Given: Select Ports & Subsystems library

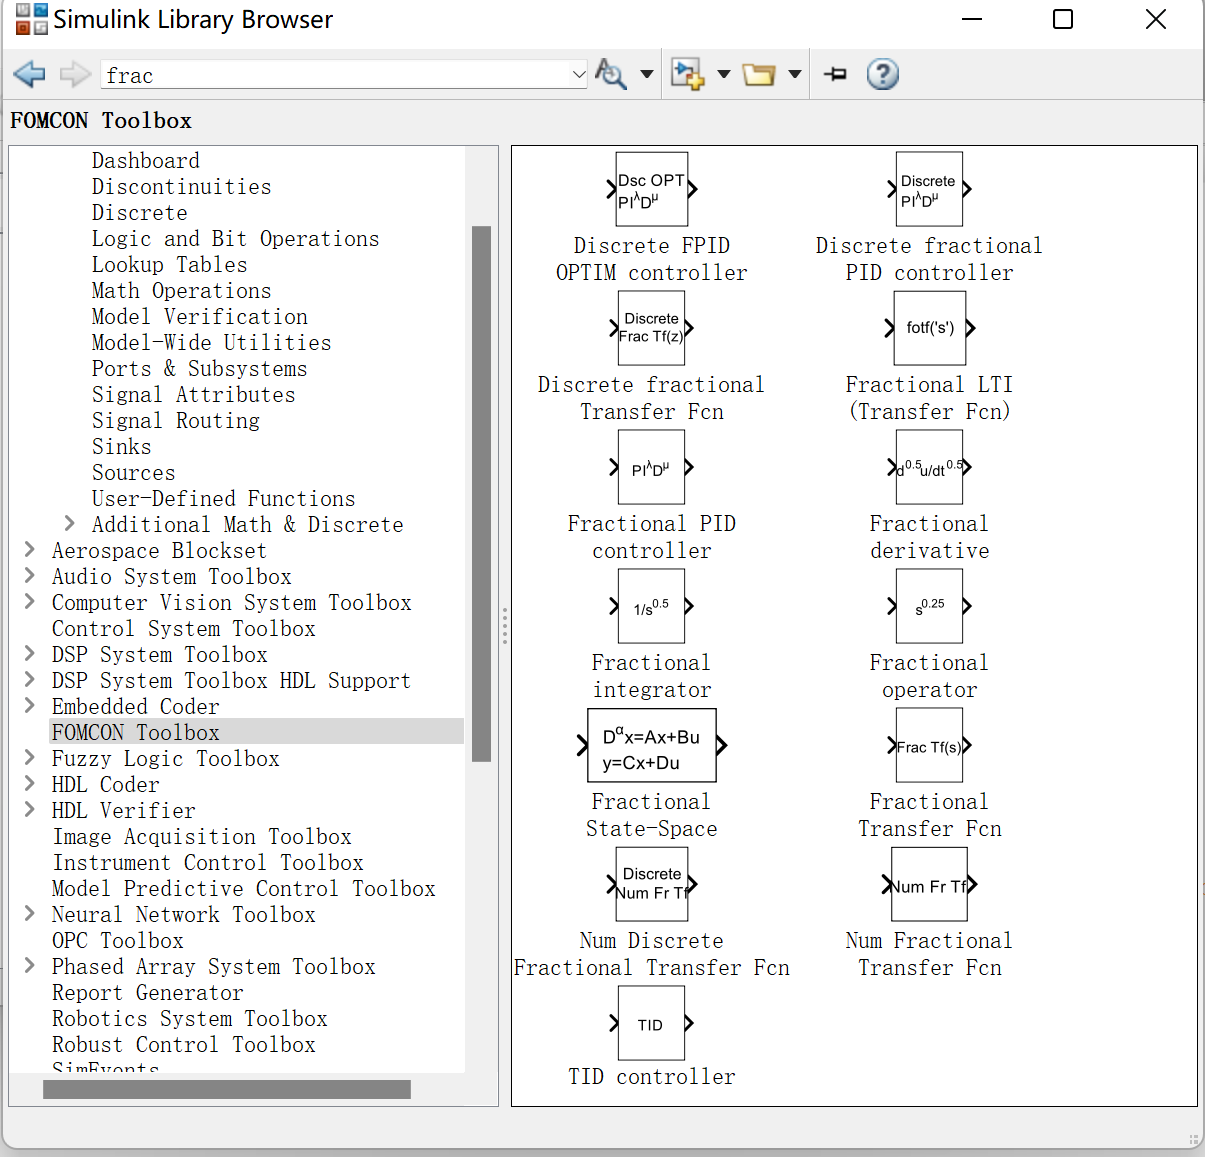Looking at the screenshot, I should [200, 369].
